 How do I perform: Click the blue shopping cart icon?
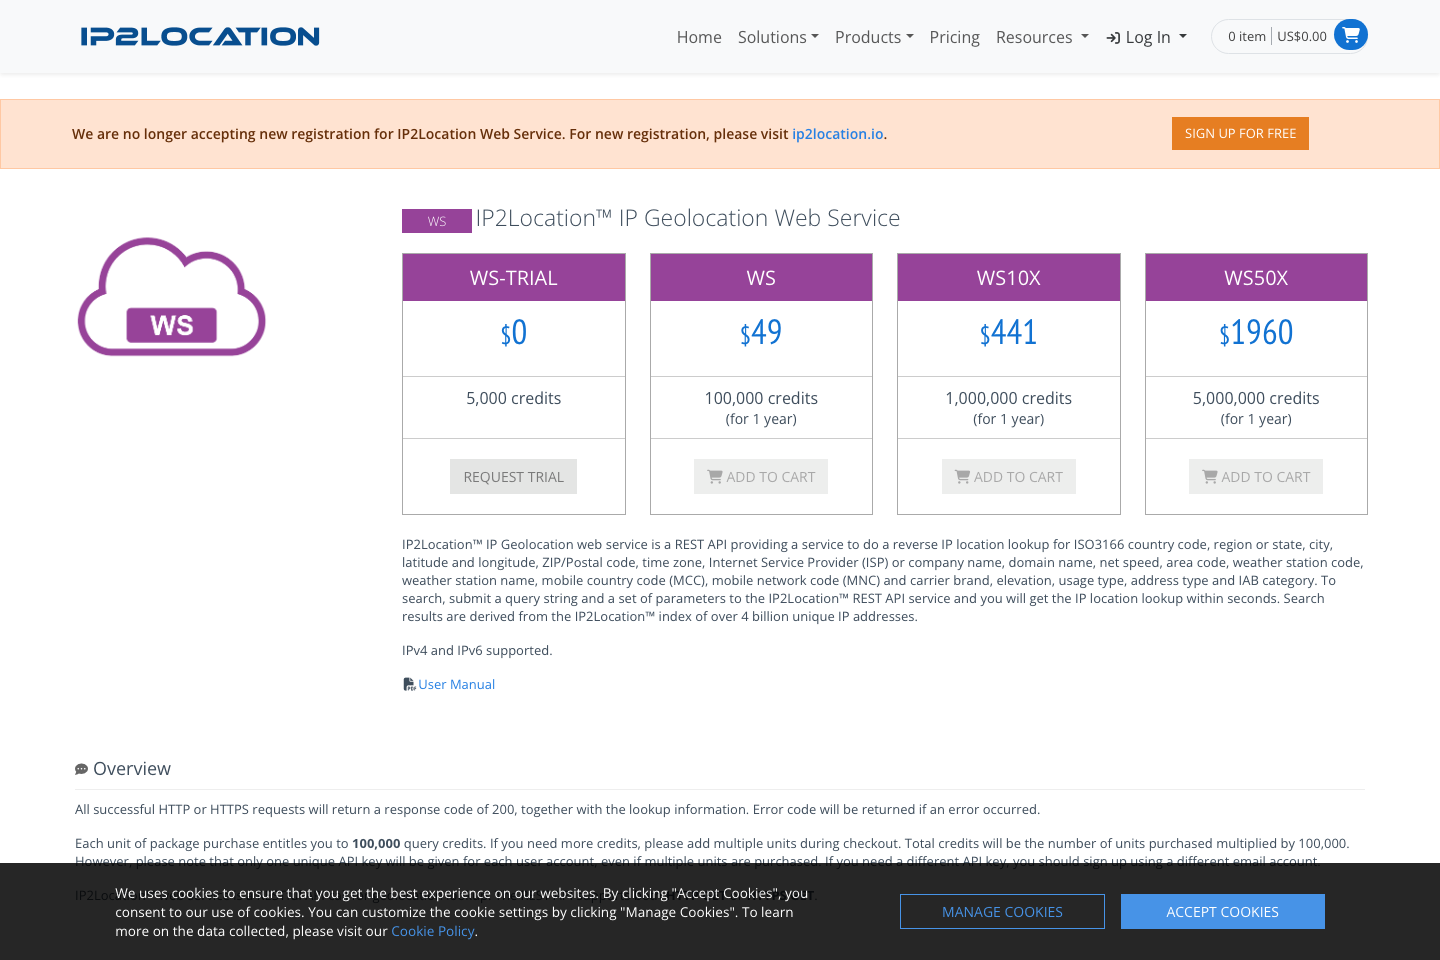(x=1352, y=34)
